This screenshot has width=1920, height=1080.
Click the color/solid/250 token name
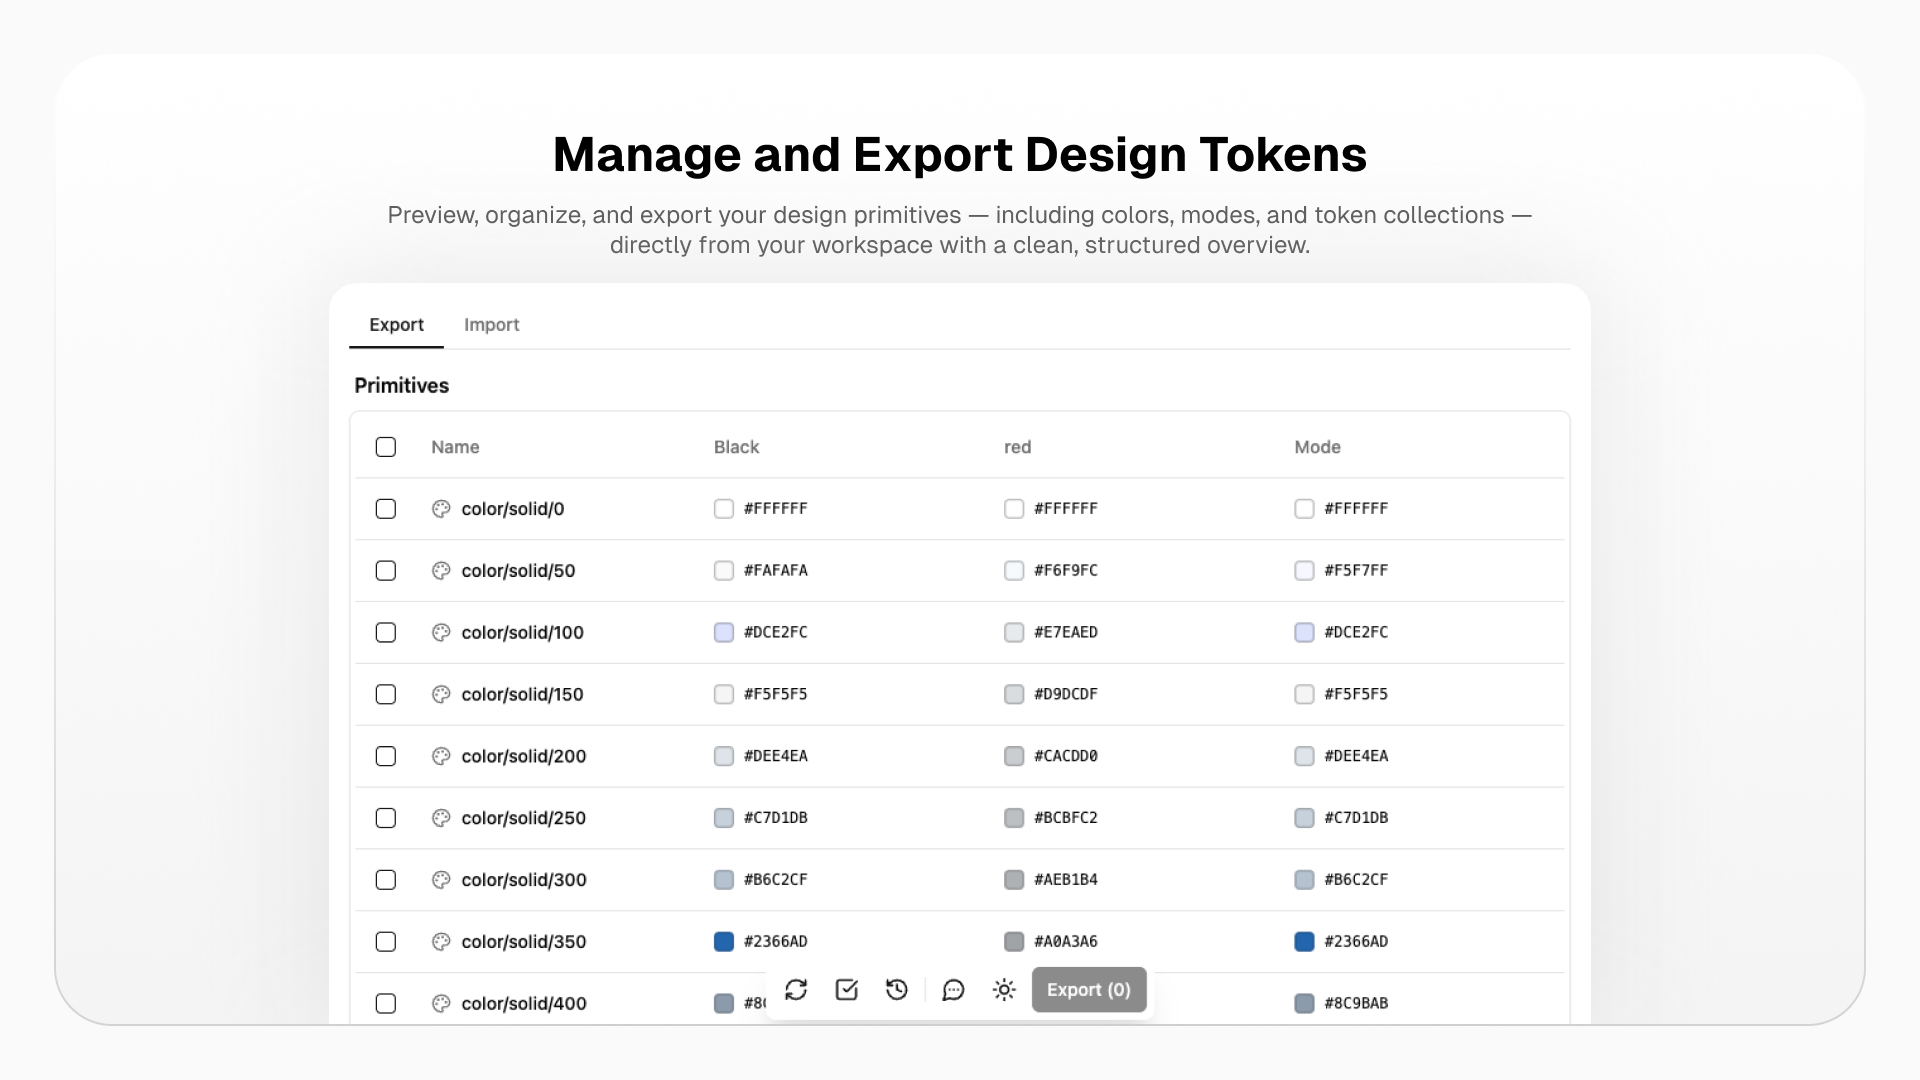[x=524, y=818]
